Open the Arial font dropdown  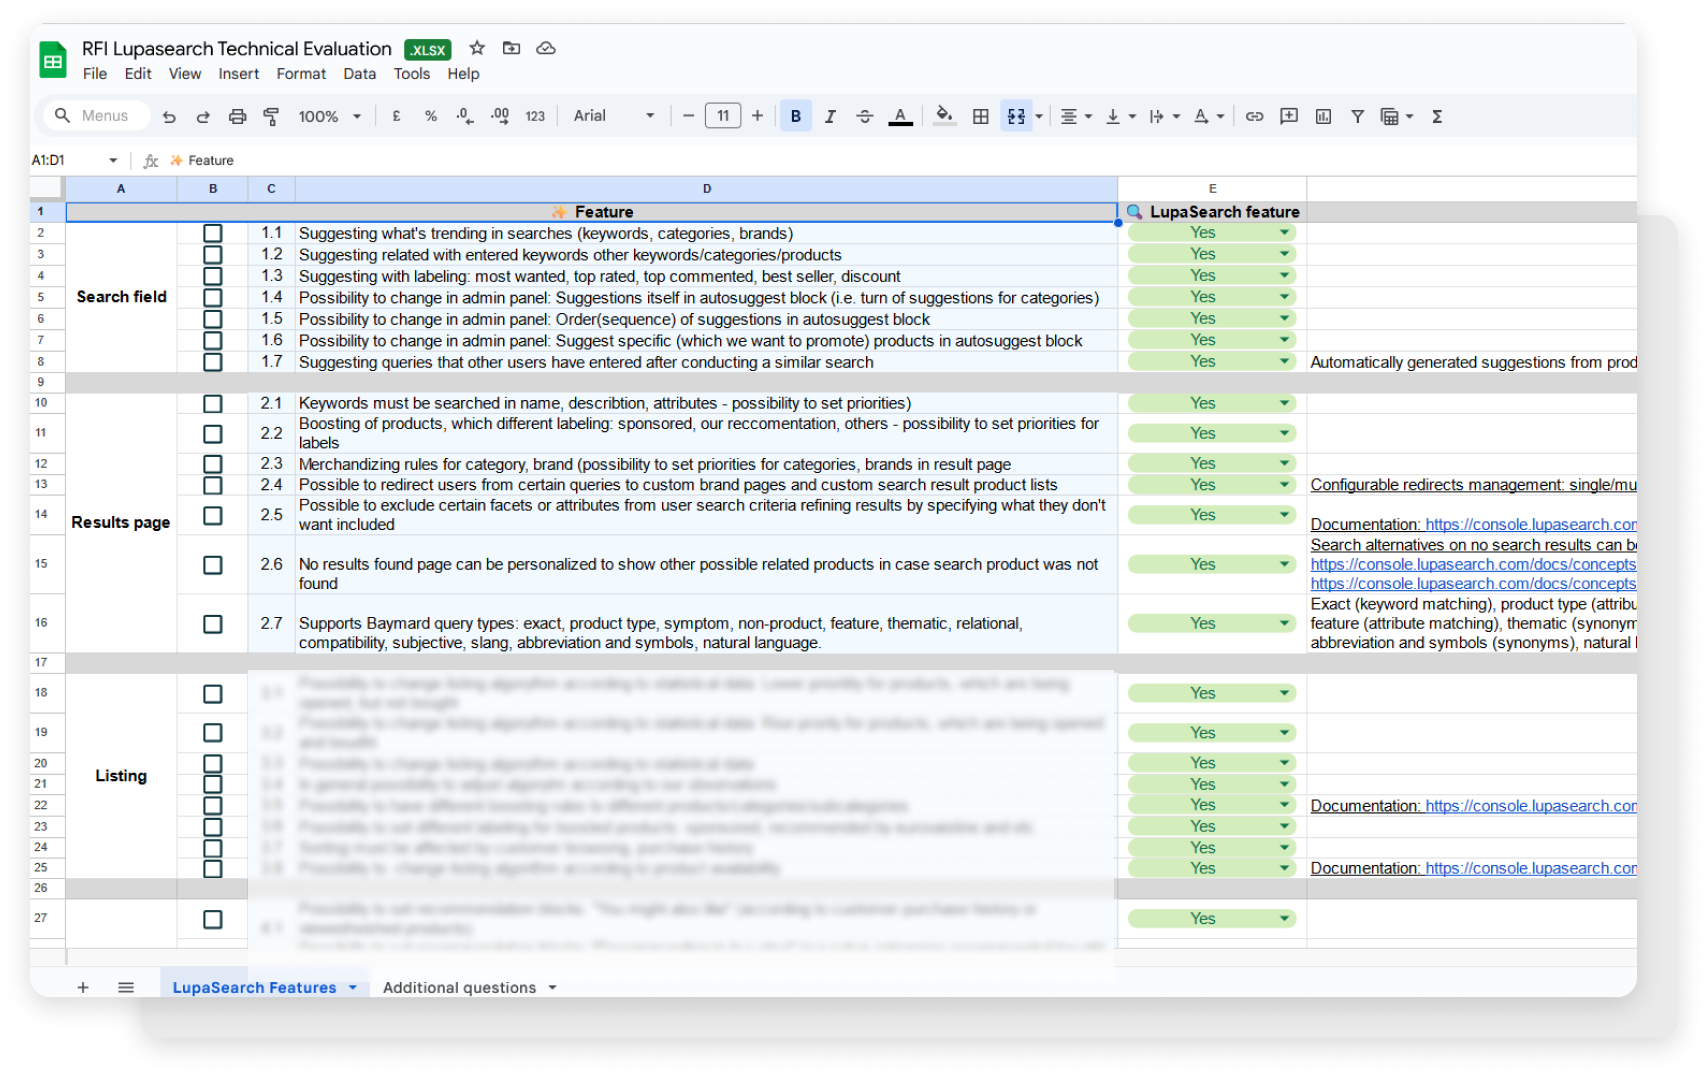click(x=614, y=116)
